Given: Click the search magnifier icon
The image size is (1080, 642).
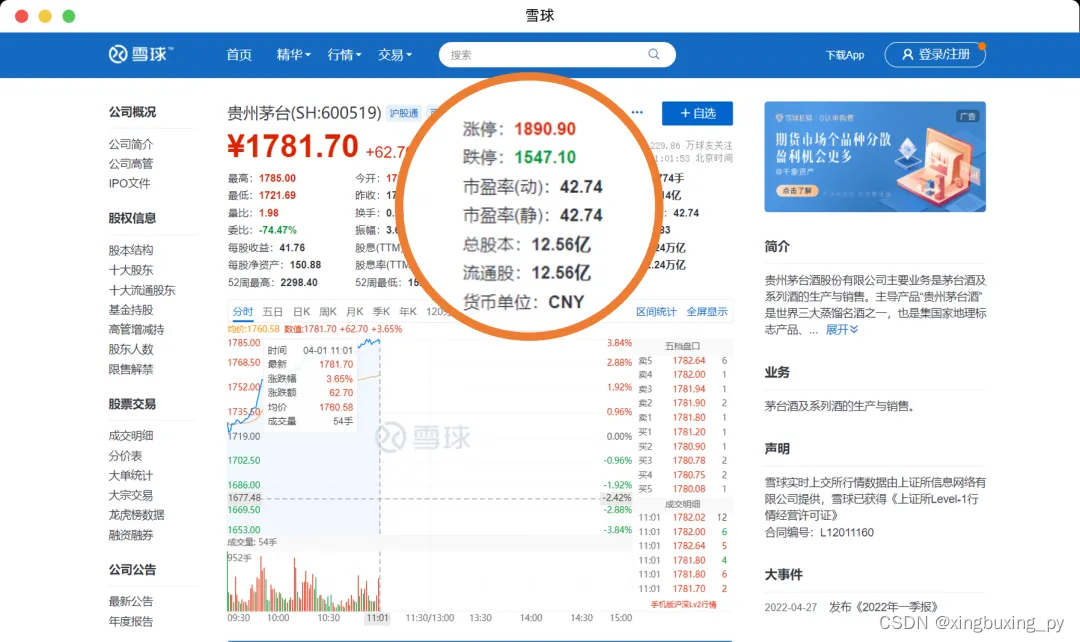Looking at the screenshot, I should [x=654, y=54].
